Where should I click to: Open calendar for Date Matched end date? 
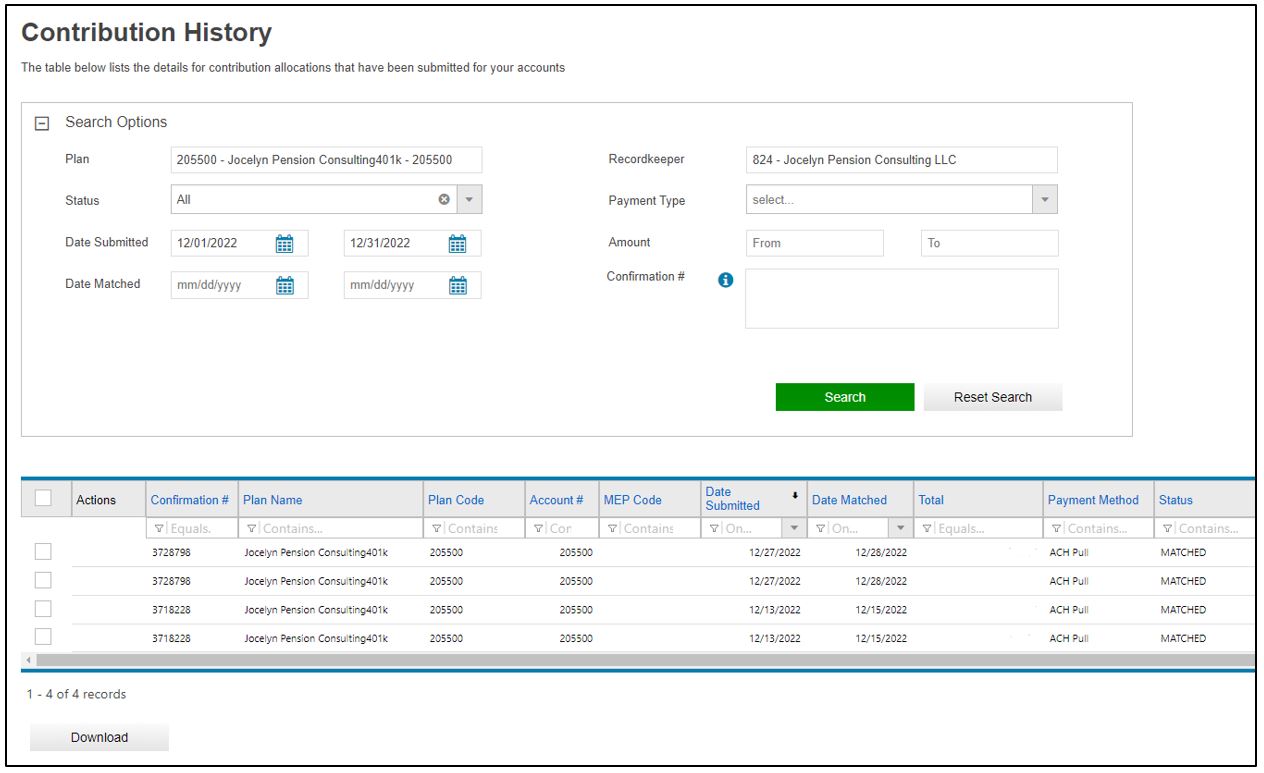[457, 285]
